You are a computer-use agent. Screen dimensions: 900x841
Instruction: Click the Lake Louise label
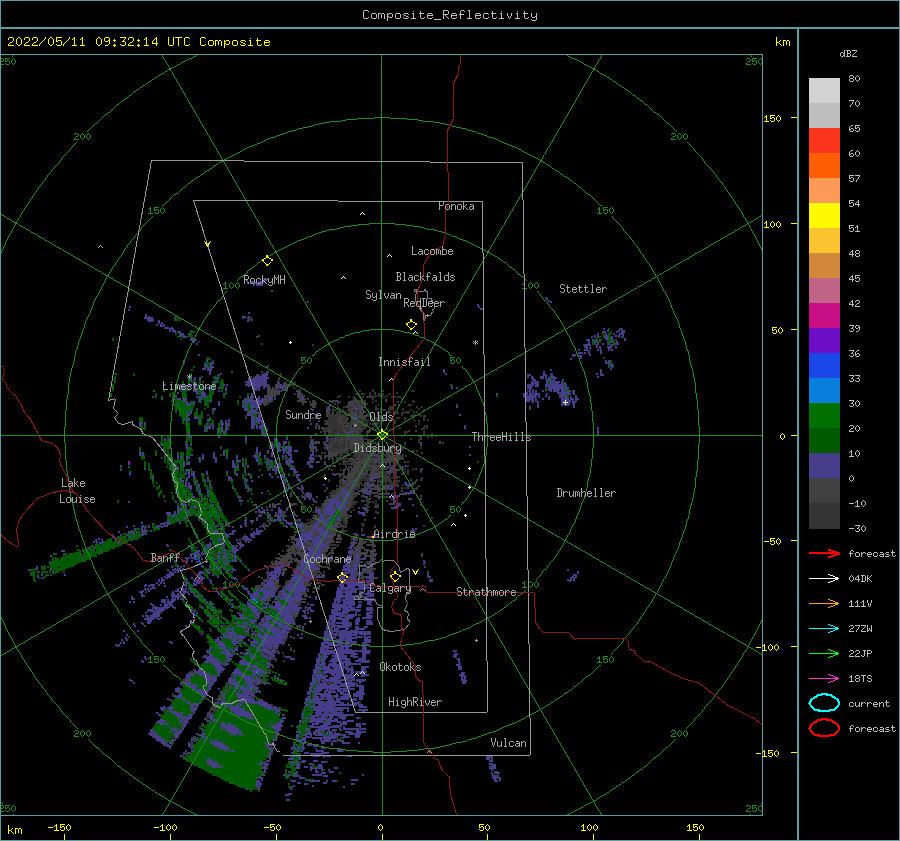(77, 491)
